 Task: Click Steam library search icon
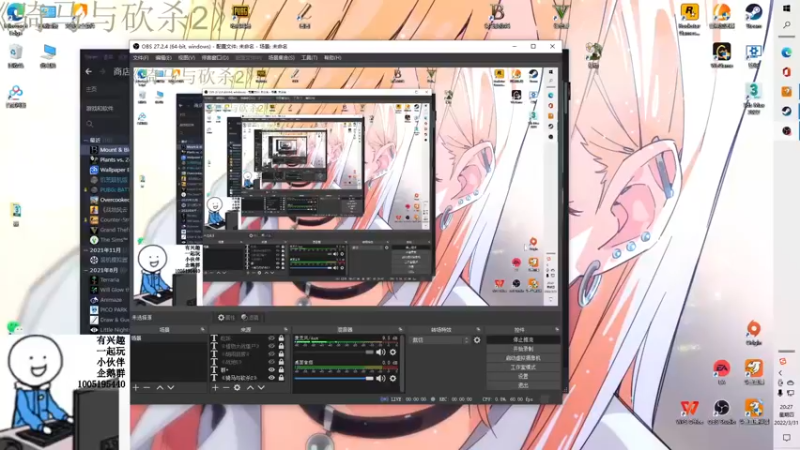[x=90, y=124]
